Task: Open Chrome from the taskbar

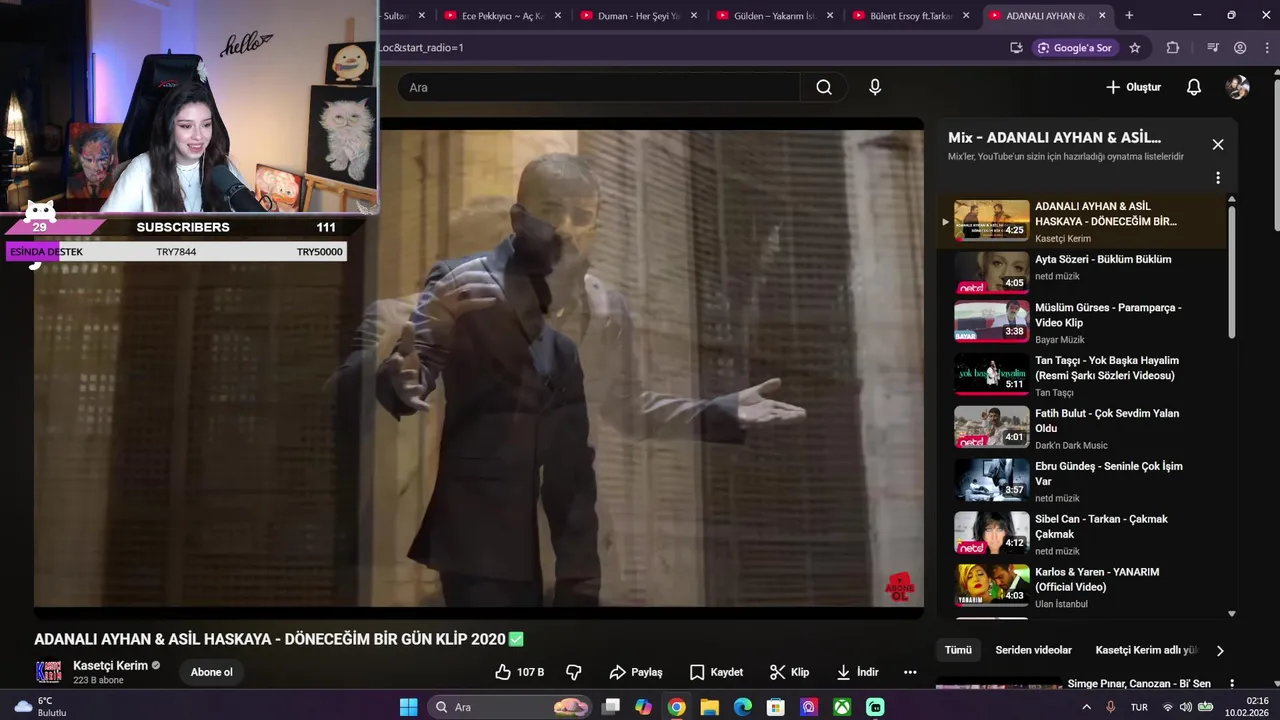Action: 677,707
